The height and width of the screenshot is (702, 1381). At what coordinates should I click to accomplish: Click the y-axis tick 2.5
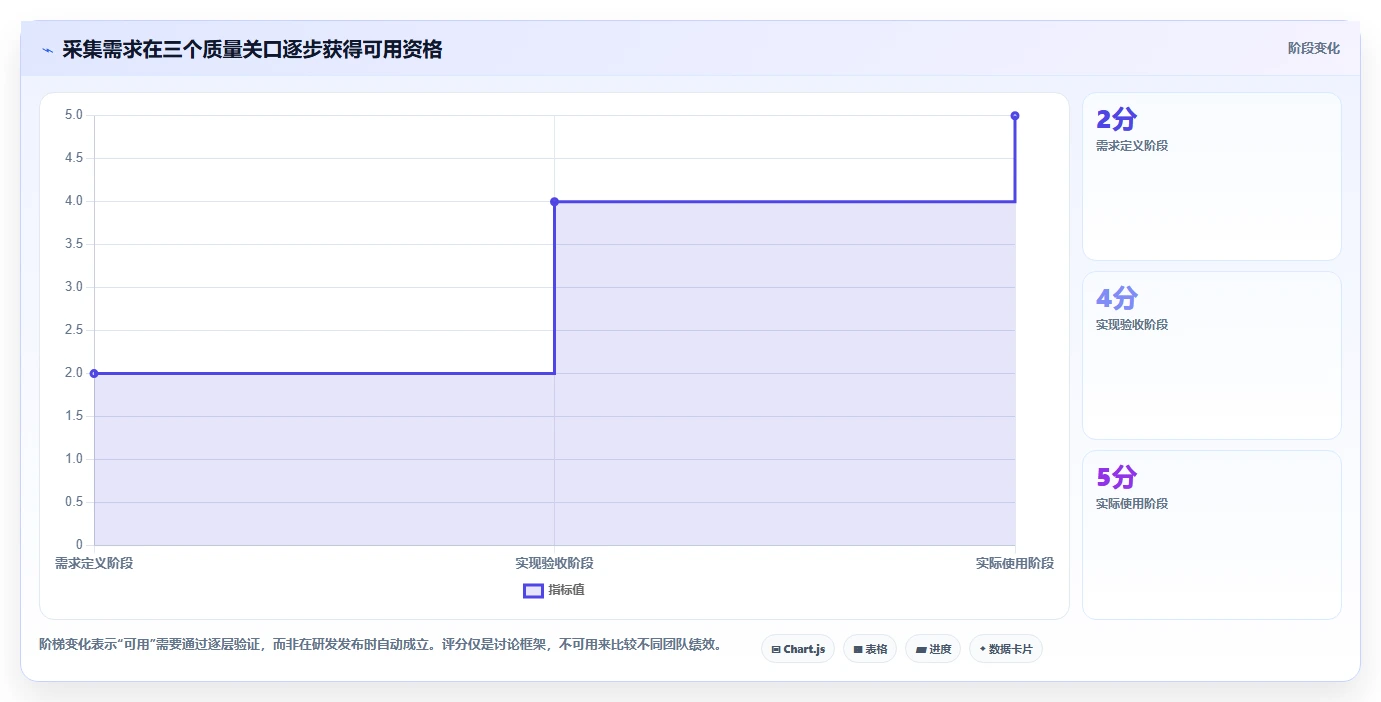click(x=74, y=330)
